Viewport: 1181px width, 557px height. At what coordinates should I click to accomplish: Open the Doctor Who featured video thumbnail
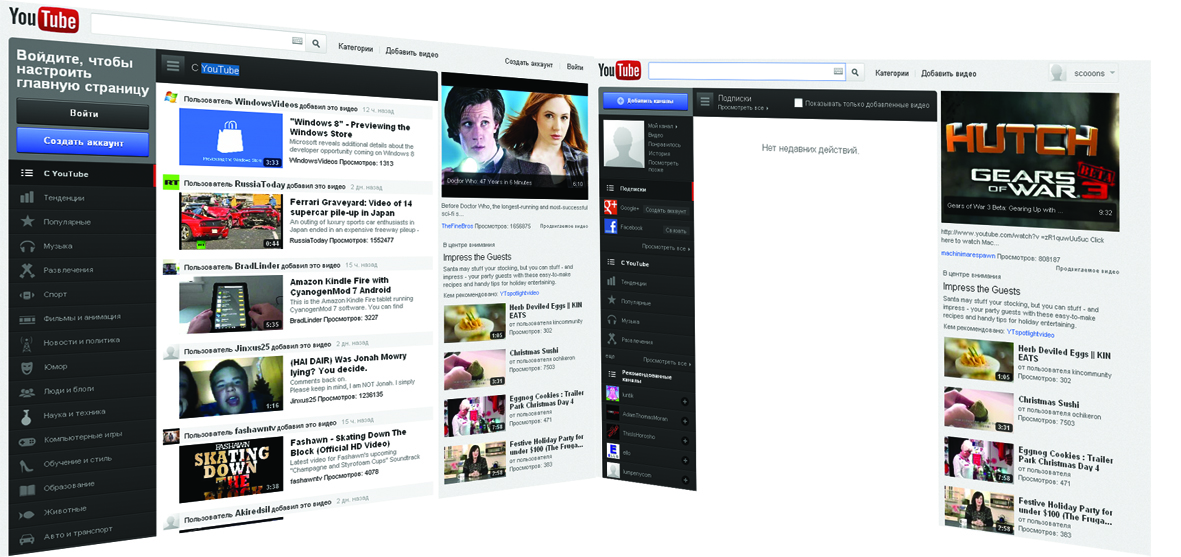pyautogui.click(x=514, y=137)
